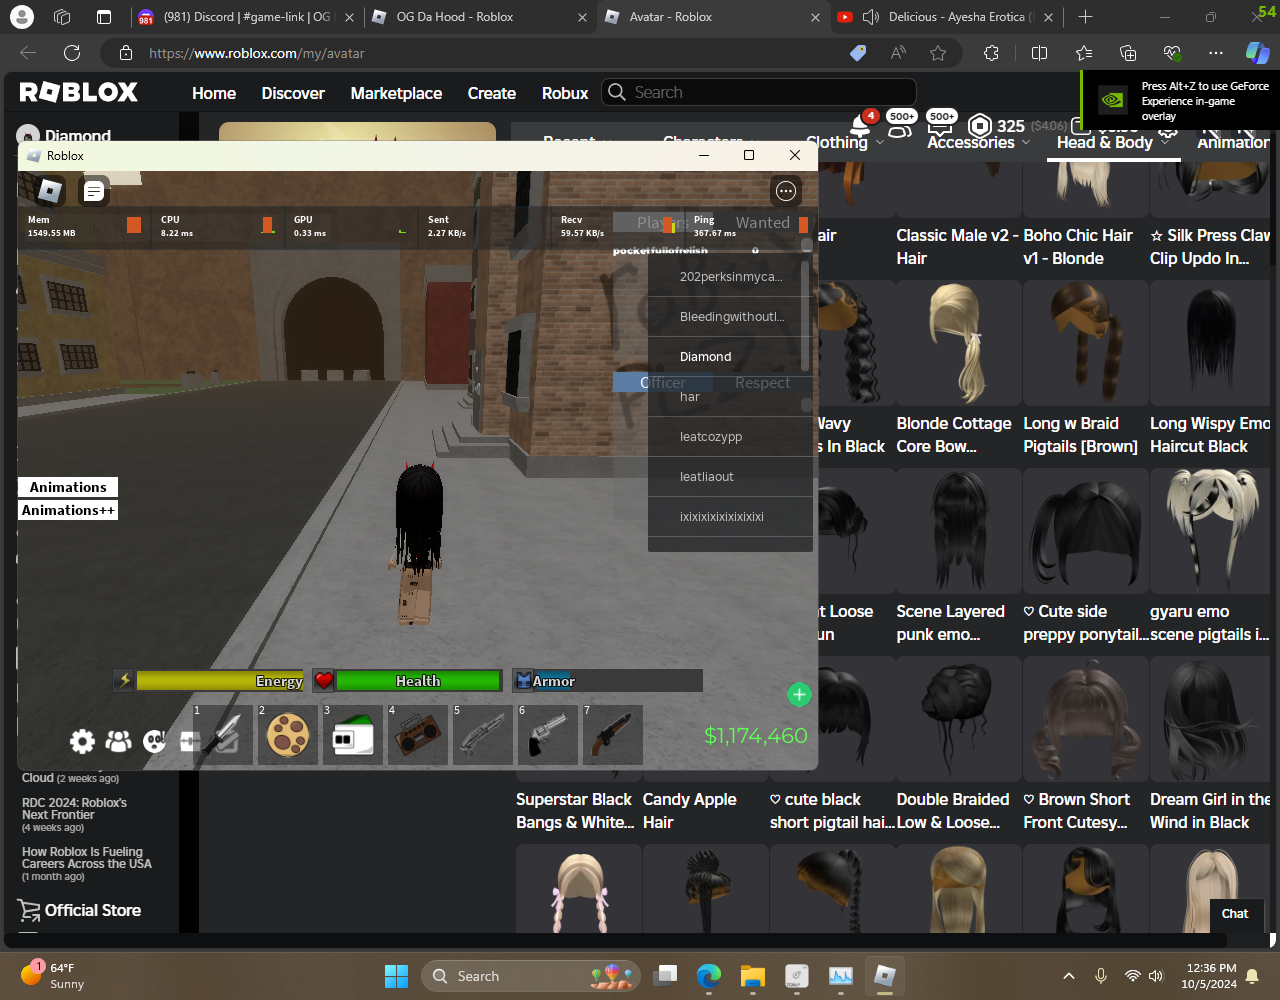Screen dimensions: 1280x1000
Task: Select the cookie in hotbar slot 2
Action: (288, 735)
